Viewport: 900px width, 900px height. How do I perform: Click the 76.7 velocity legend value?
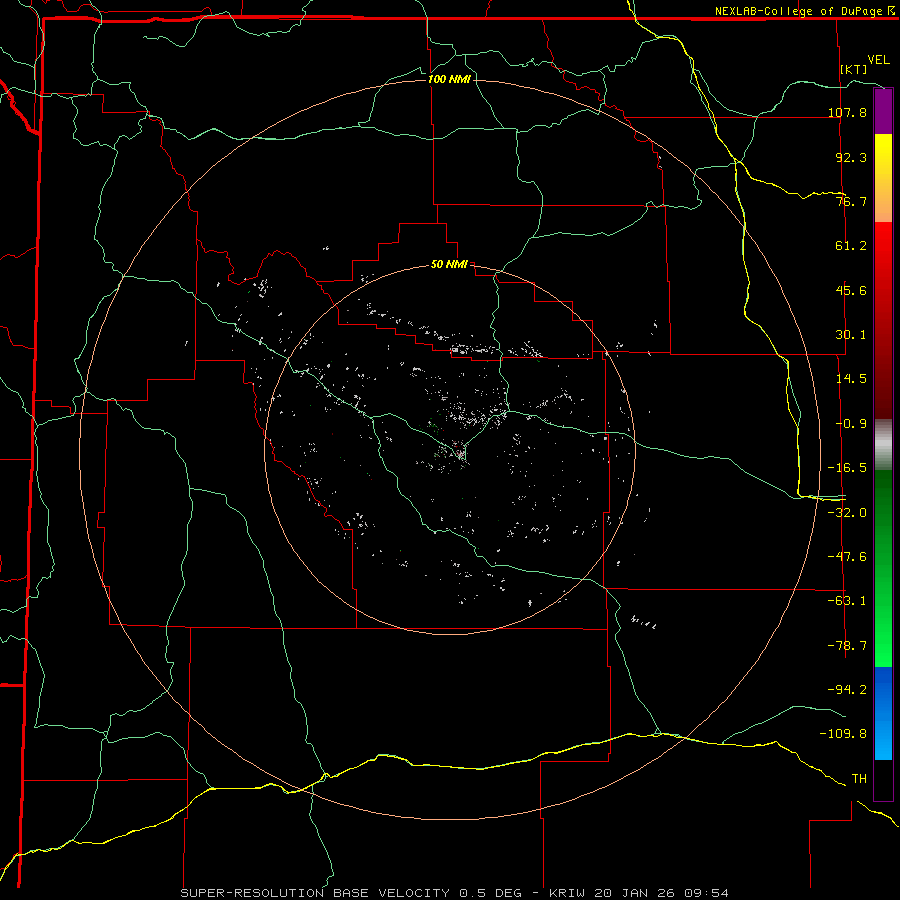point(851,201)
